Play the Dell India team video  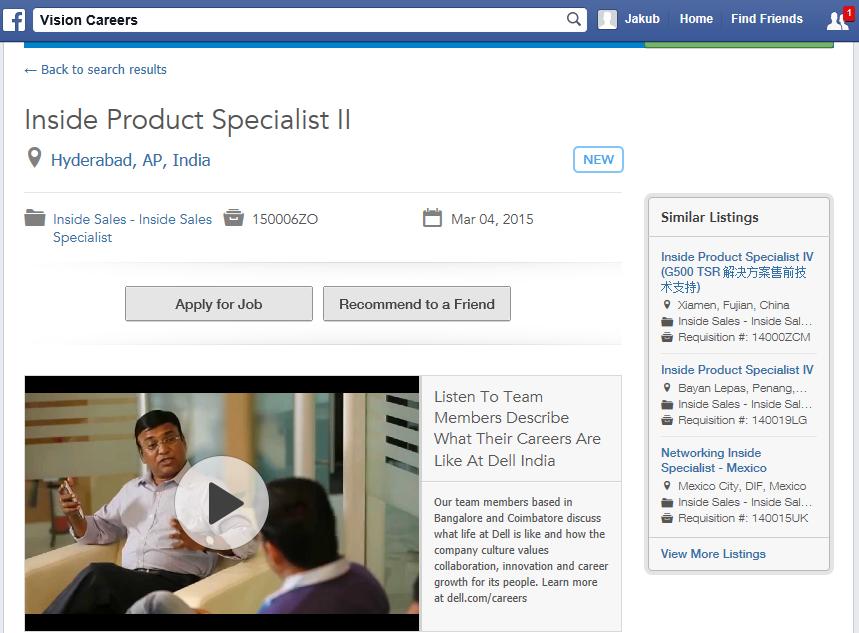click(222, 503)
